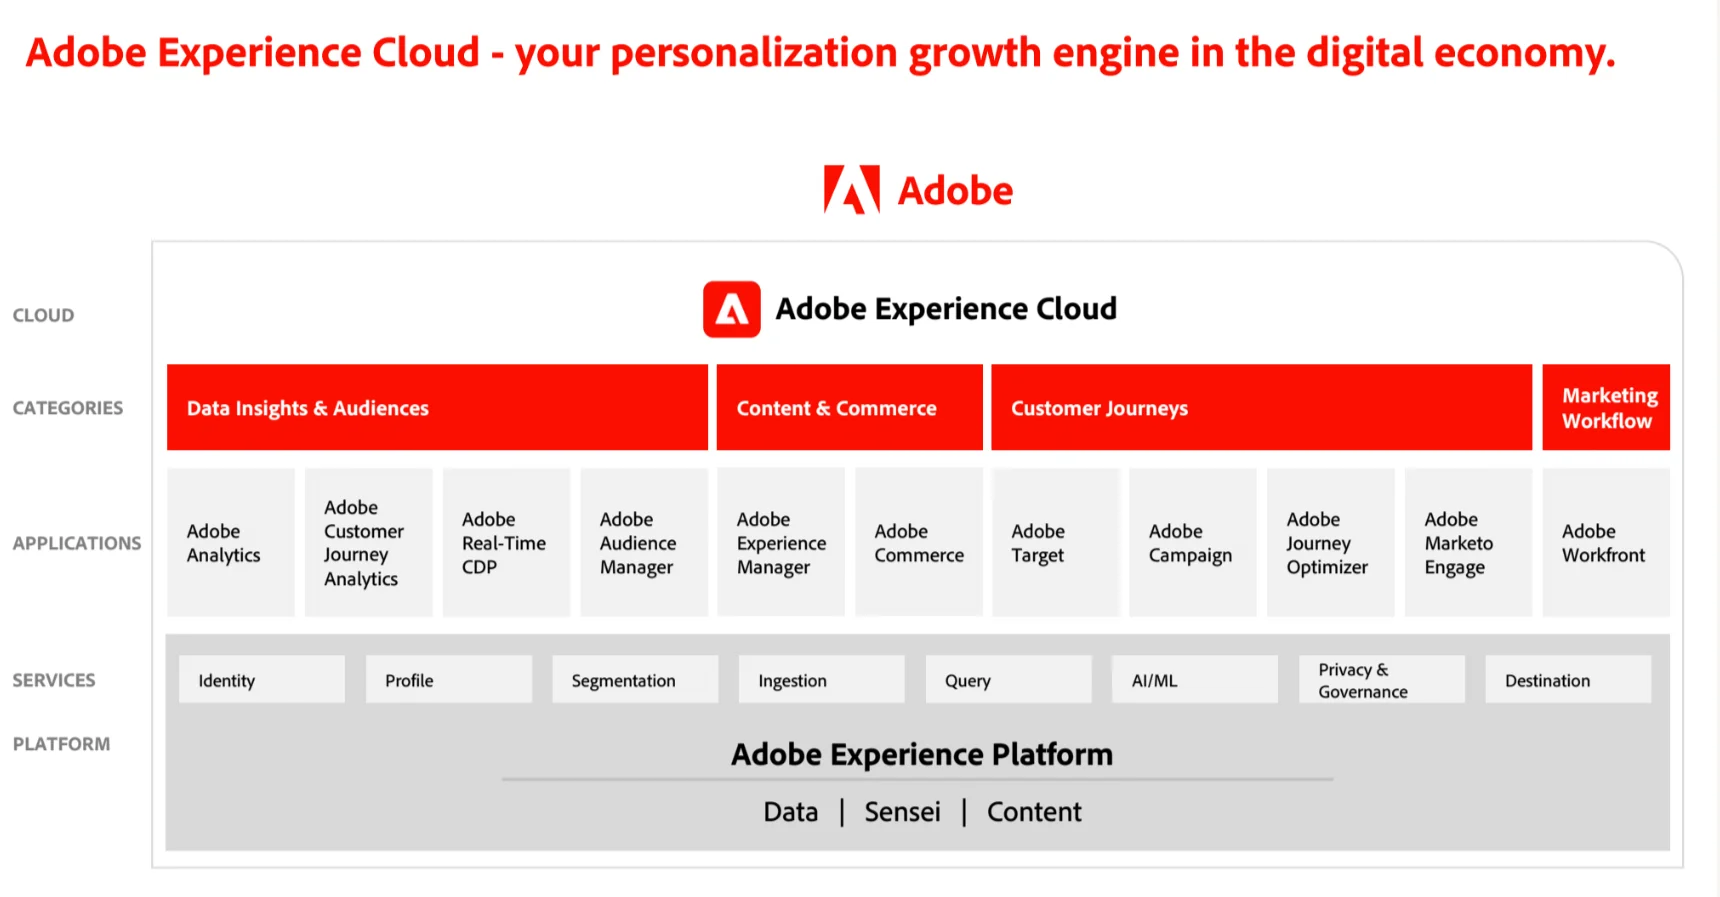Click the red Adobe logo icon at top
Screen dimensions: 1720x897
point(851,190)
